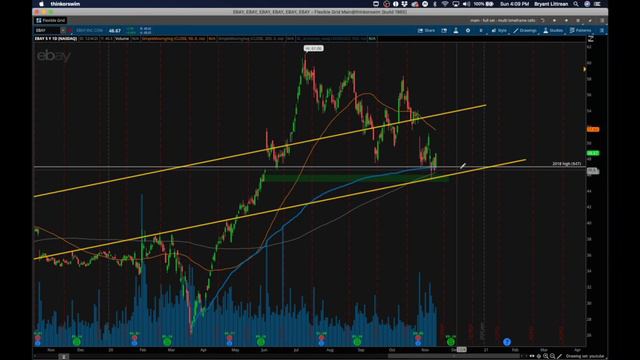Click the green last-price marker on price axis
The height and width of the screenshot is (360, 640).
593,153
